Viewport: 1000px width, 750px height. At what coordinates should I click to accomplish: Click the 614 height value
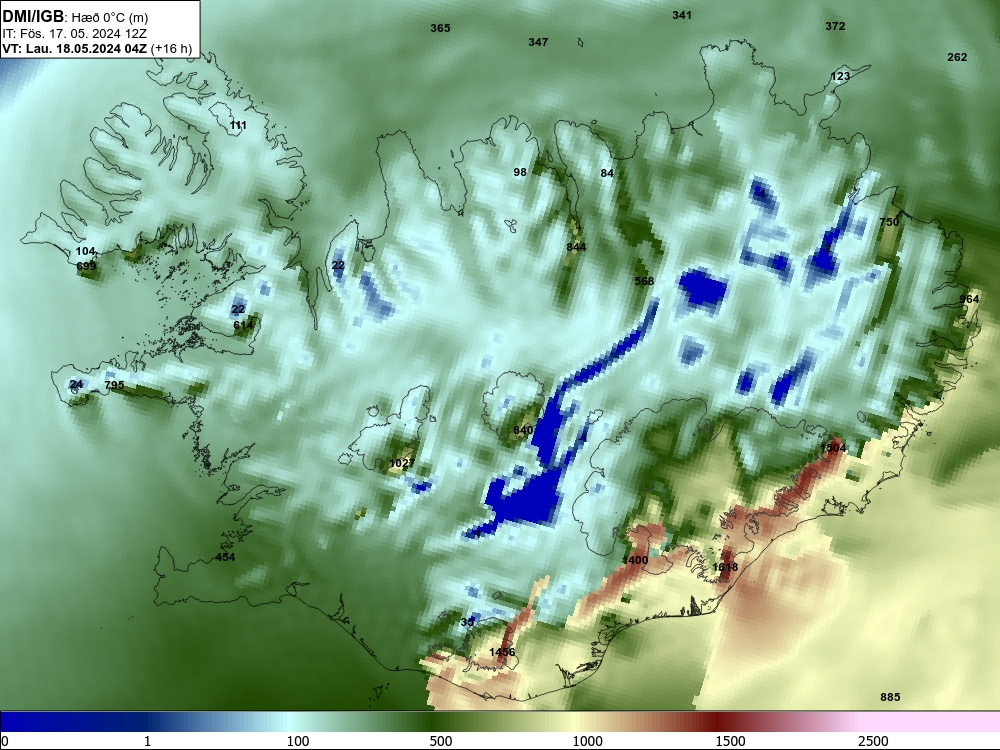[x=243, y=325]
